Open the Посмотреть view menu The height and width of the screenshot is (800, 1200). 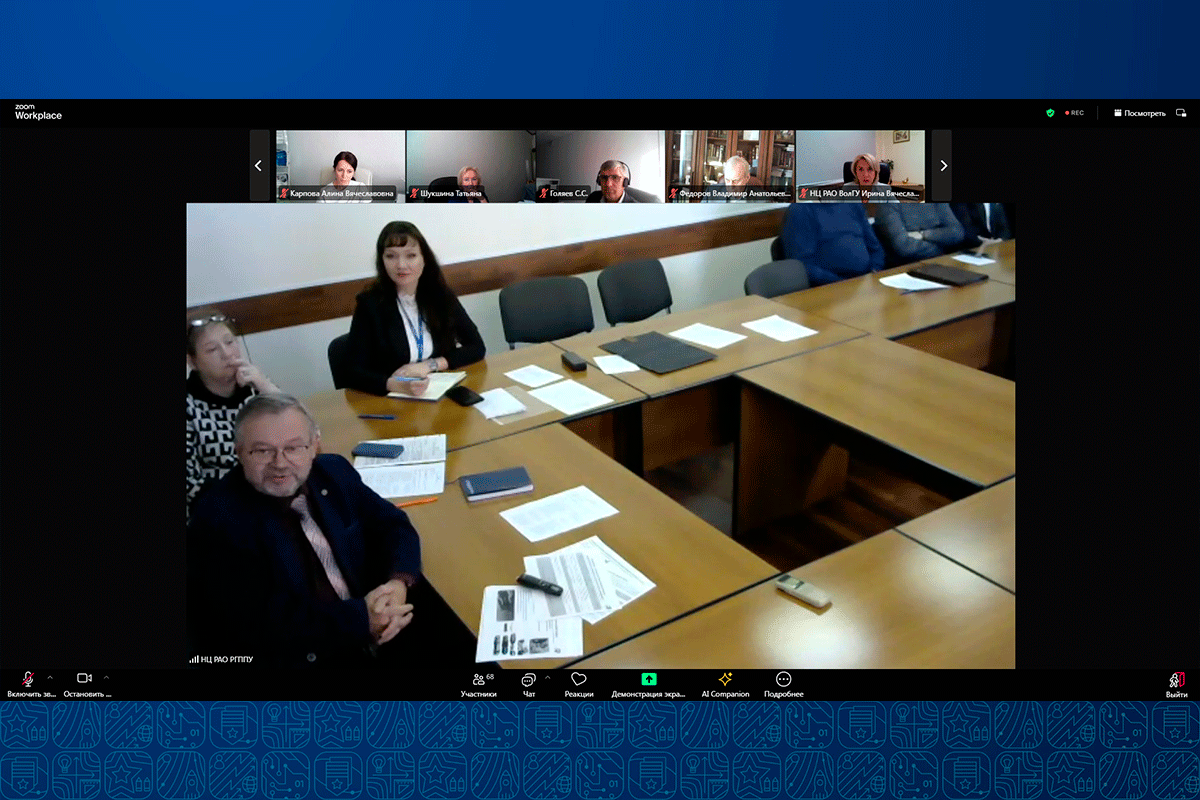[1139, 113]
